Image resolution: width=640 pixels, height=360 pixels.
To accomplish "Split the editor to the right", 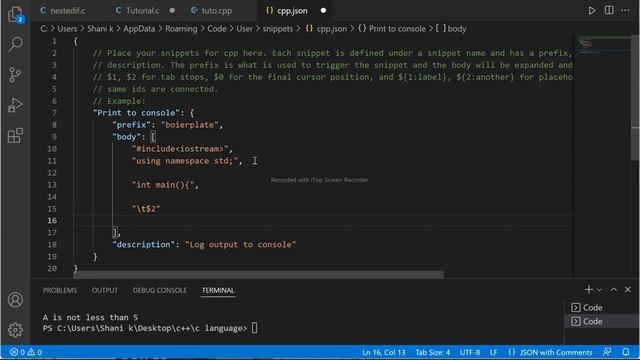I will click(609, 10).
